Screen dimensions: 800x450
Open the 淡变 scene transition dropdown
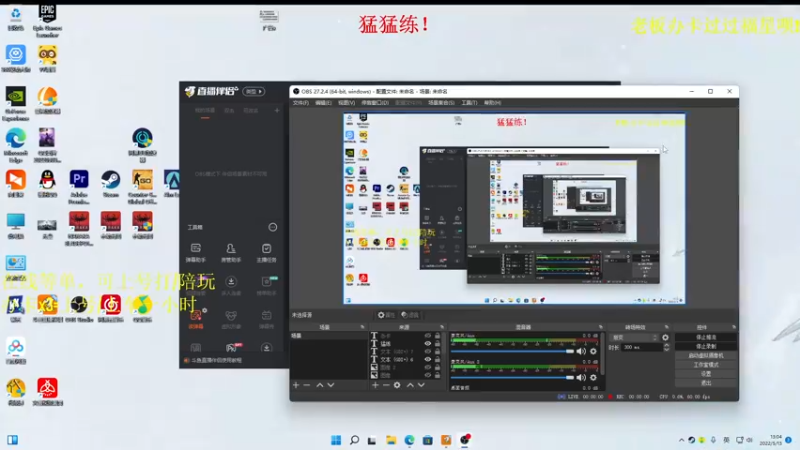[x=635, y=337]
